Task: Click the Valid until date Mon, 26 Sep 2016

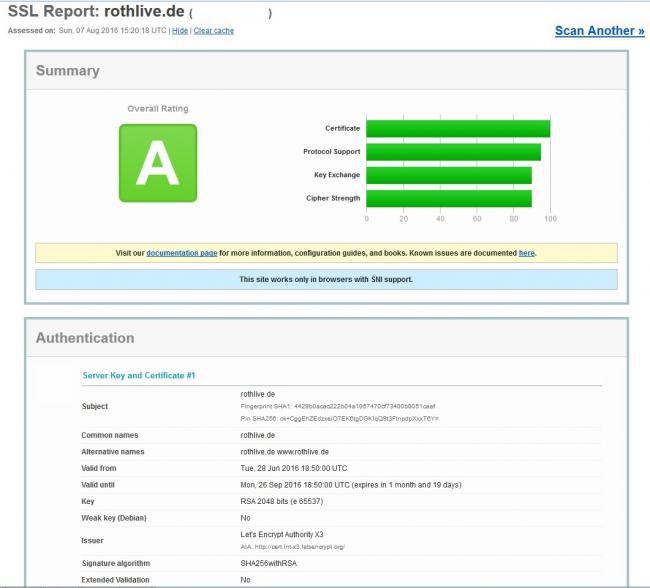Action: pyautogui.click(x=351, y=485)
